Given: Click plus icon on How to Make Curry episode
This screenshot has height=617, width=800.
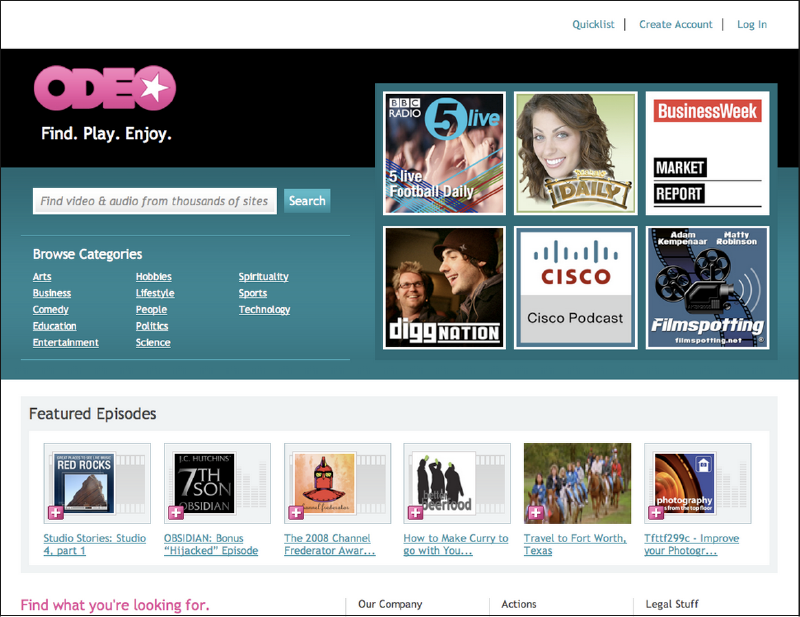Looking at the screenshot, I should click(415, 512).
